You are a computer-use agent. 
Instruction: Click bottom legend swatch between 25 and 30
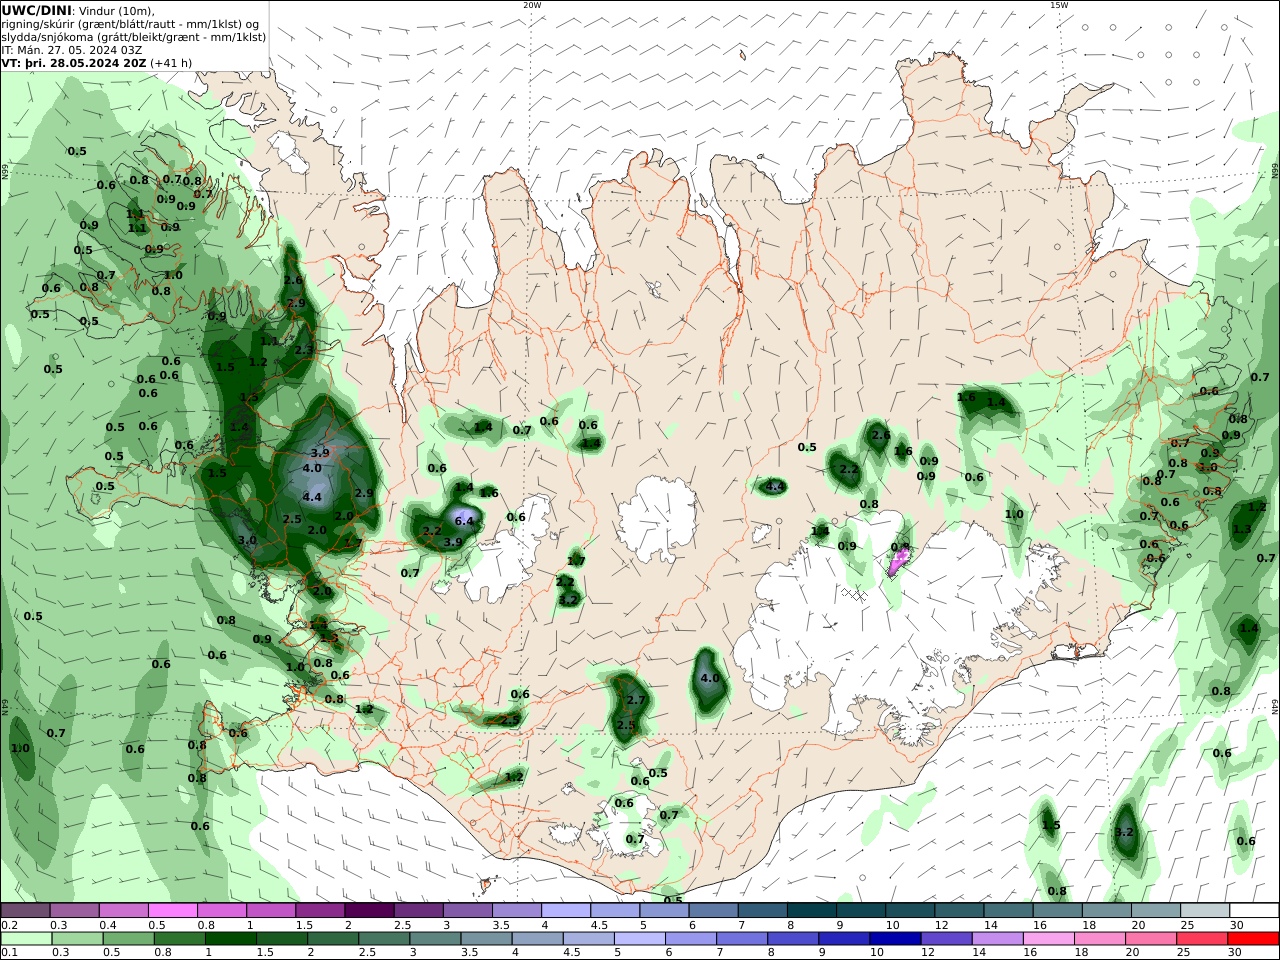[1202, 938]
